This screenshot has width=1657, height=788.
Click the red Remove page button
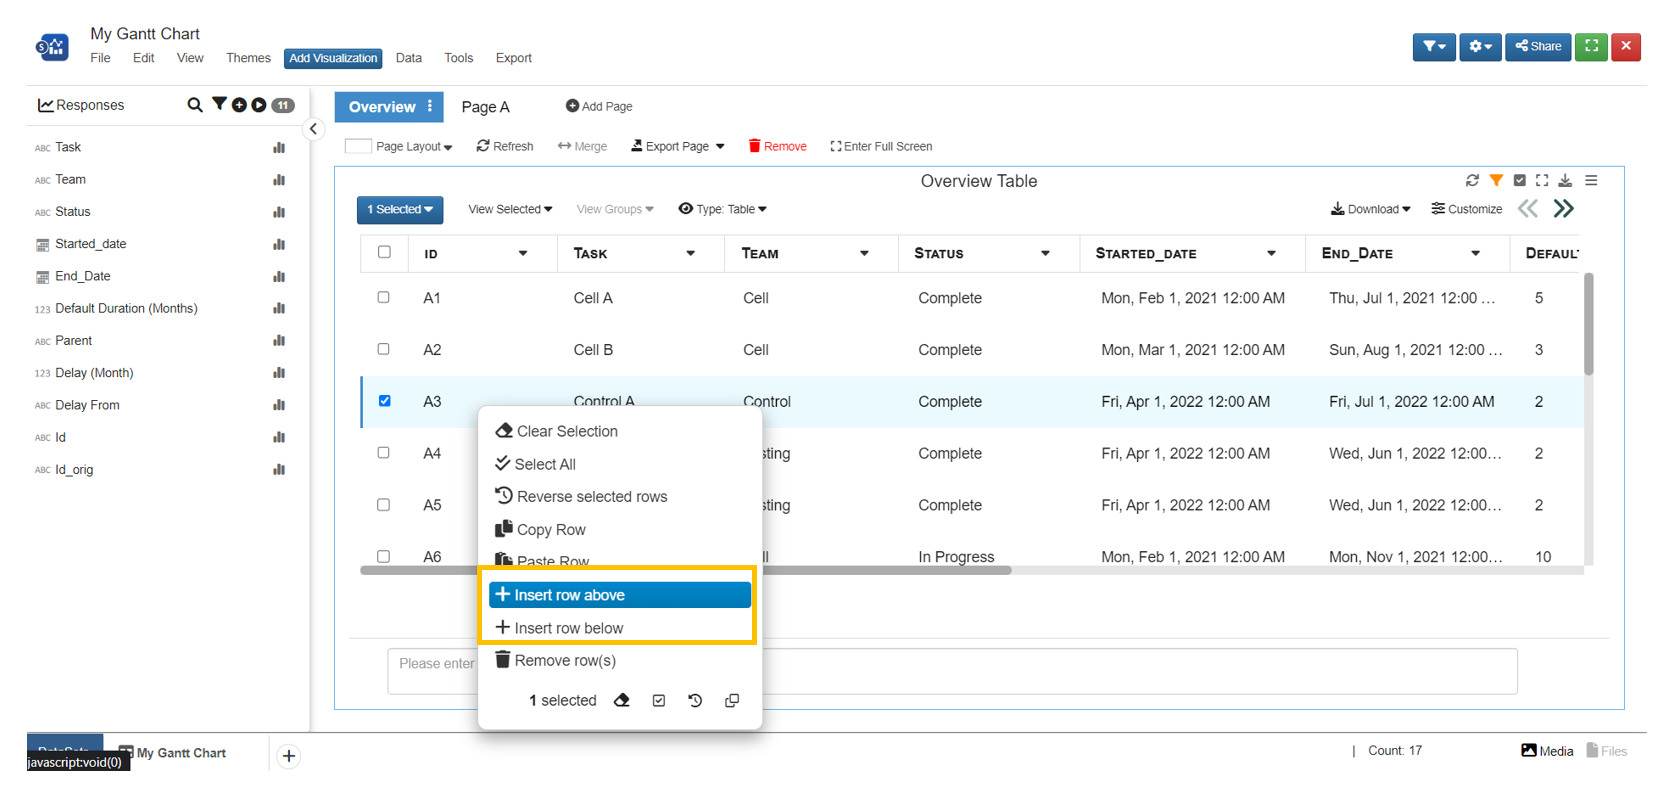click(x=777, y=146)
